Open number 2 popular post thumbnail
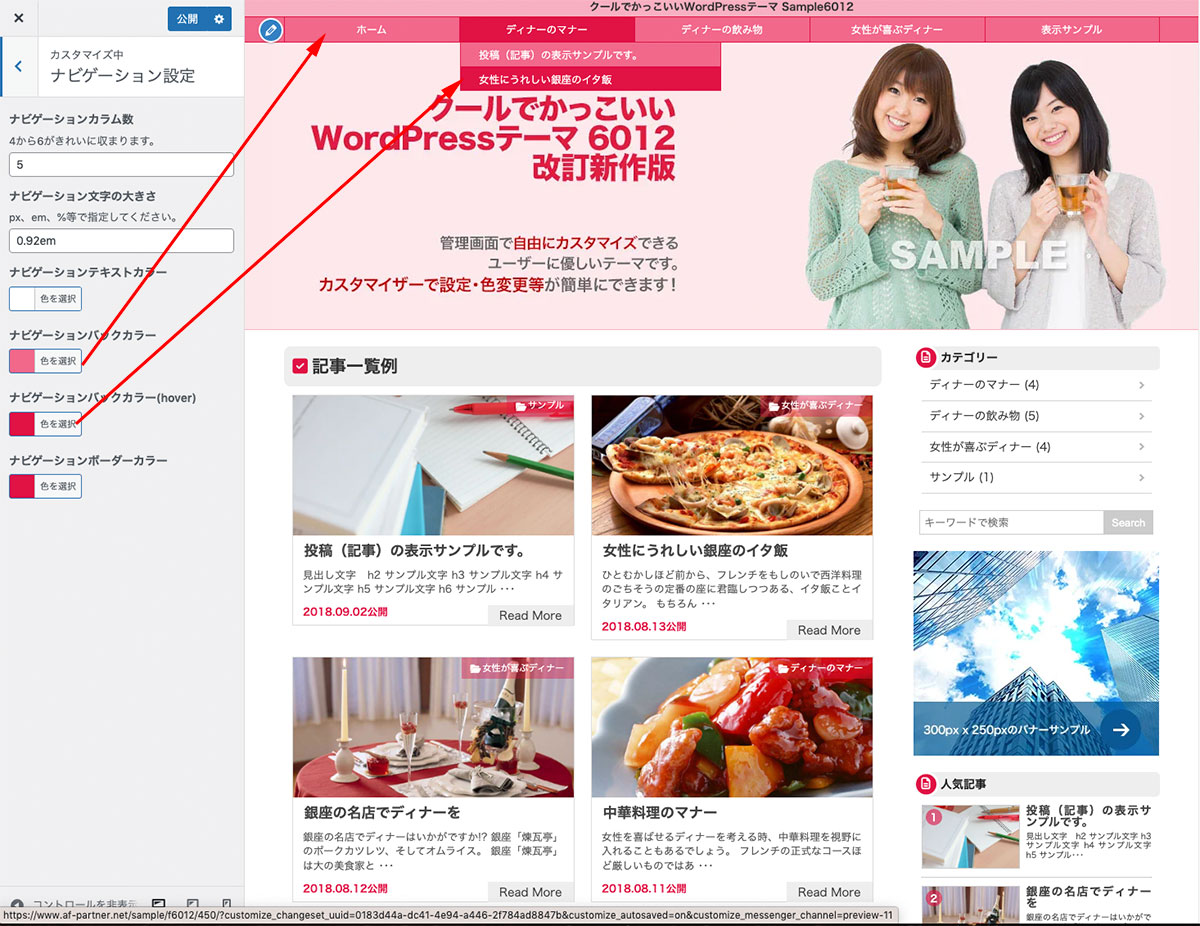 tap(970, 903)
